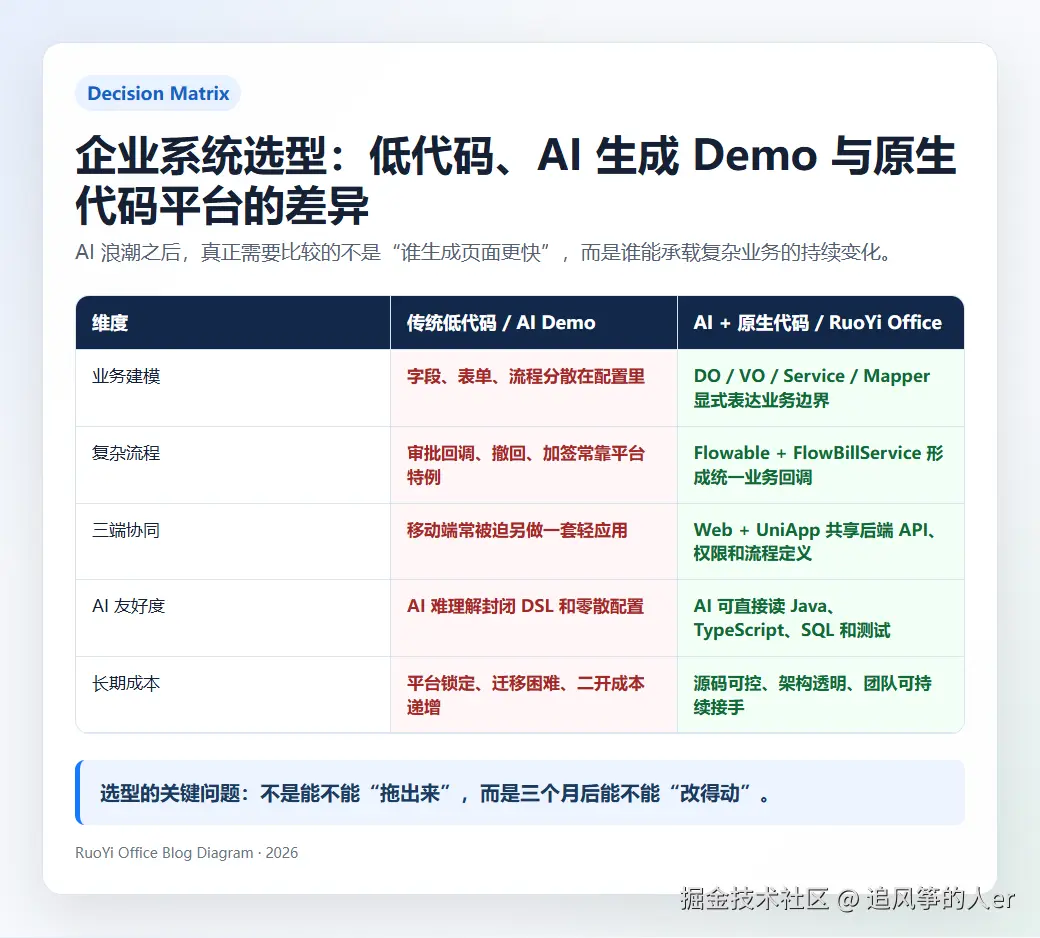Select the title 企业系统选型 heading
Image resolution: width=1040 pixels, height=938 pixels.
(x=516, y=180)
